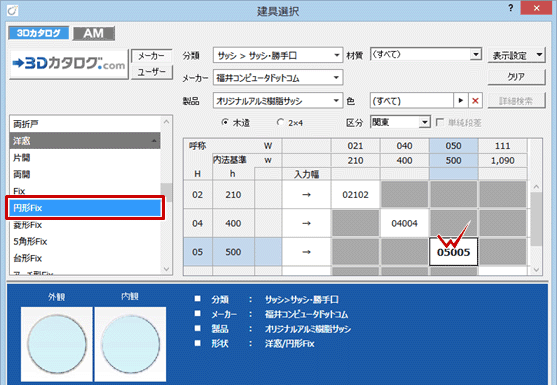Screen dimensions: 557x385
Task: Select the 2×4 radio button
Action: pyautogui.click(x=280, y=122)
